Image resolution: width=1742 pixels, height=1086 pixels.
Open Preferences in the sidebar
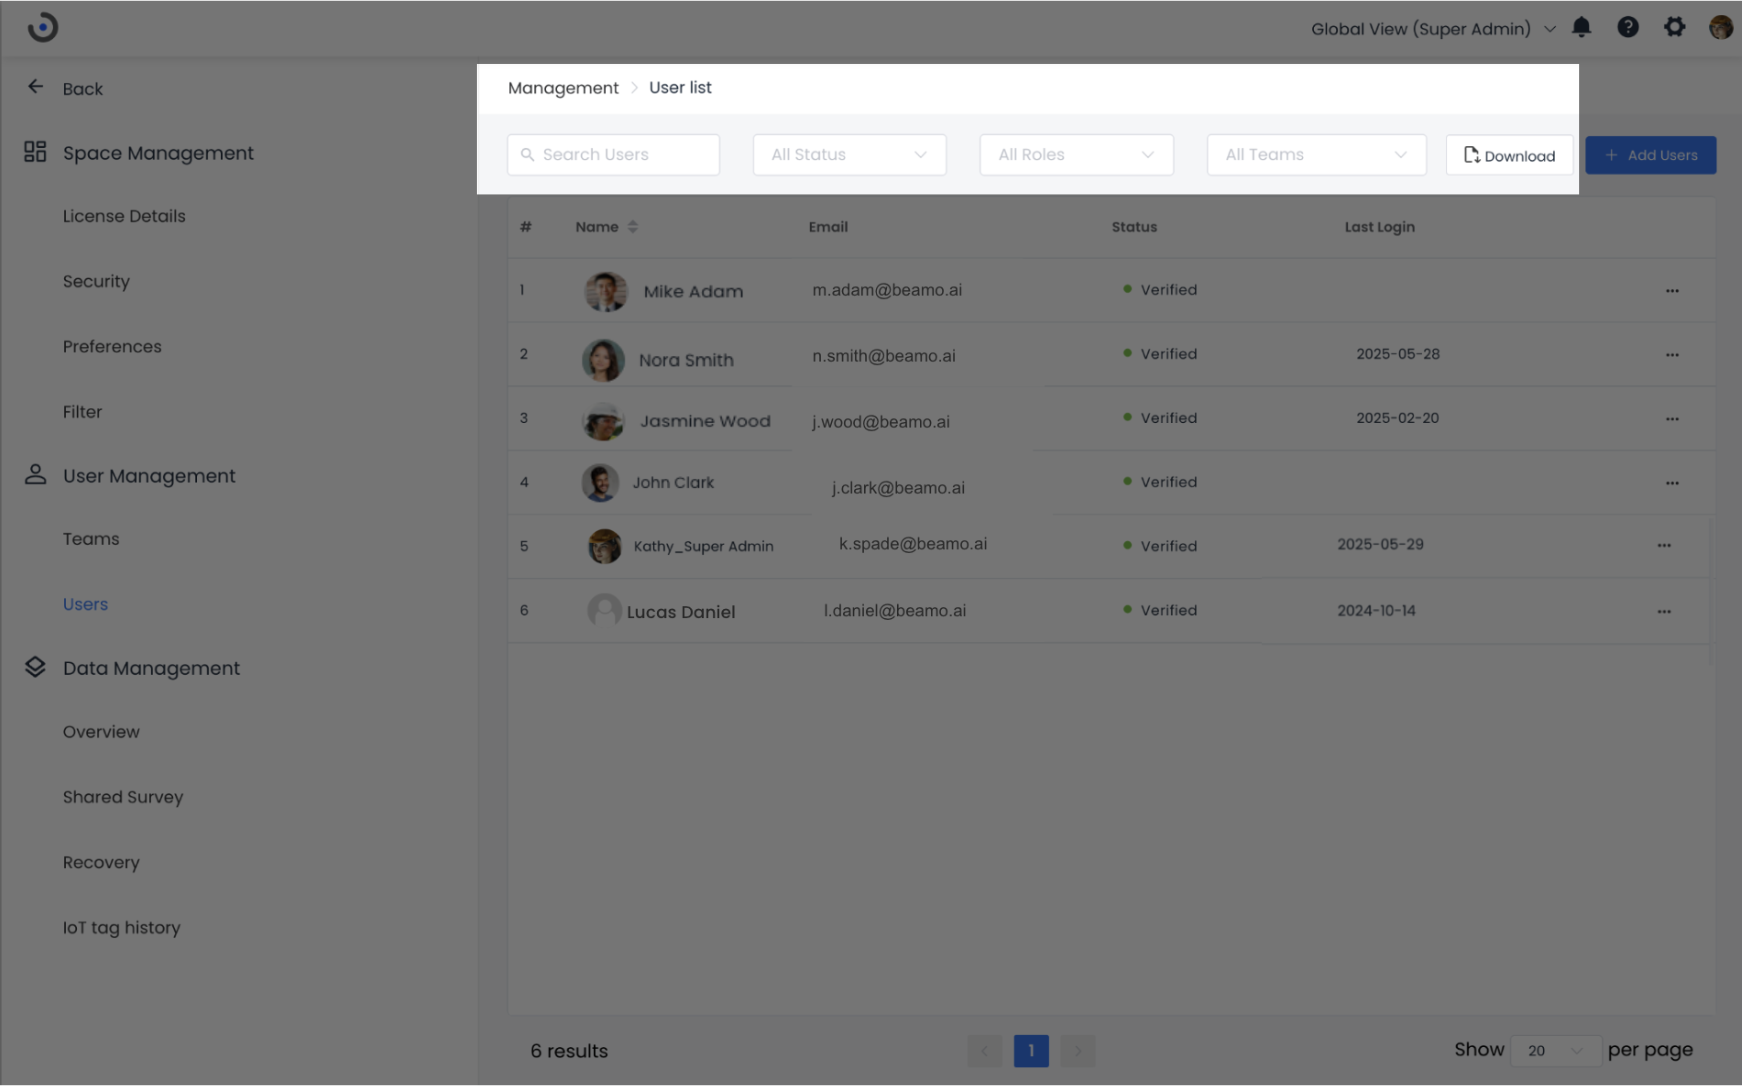112,346
